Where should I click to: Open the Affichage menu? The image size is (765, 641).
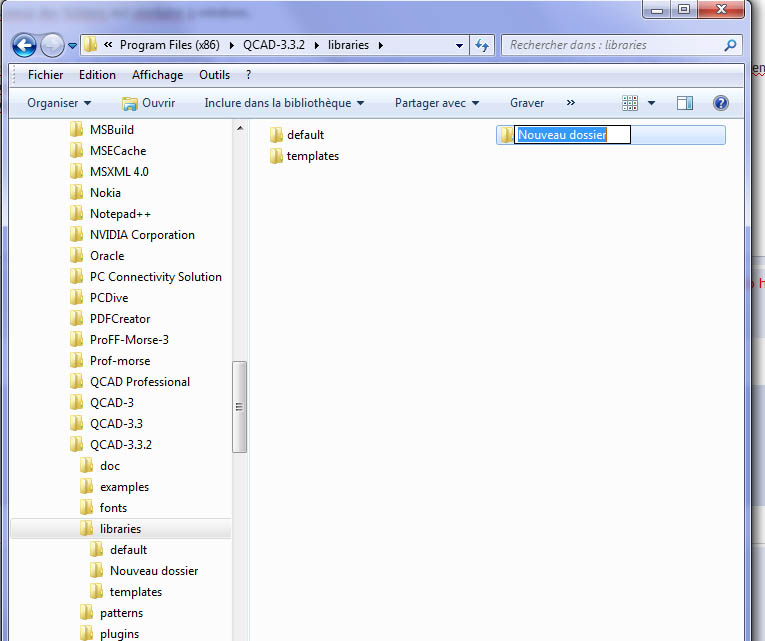click(x=158, y=75)
